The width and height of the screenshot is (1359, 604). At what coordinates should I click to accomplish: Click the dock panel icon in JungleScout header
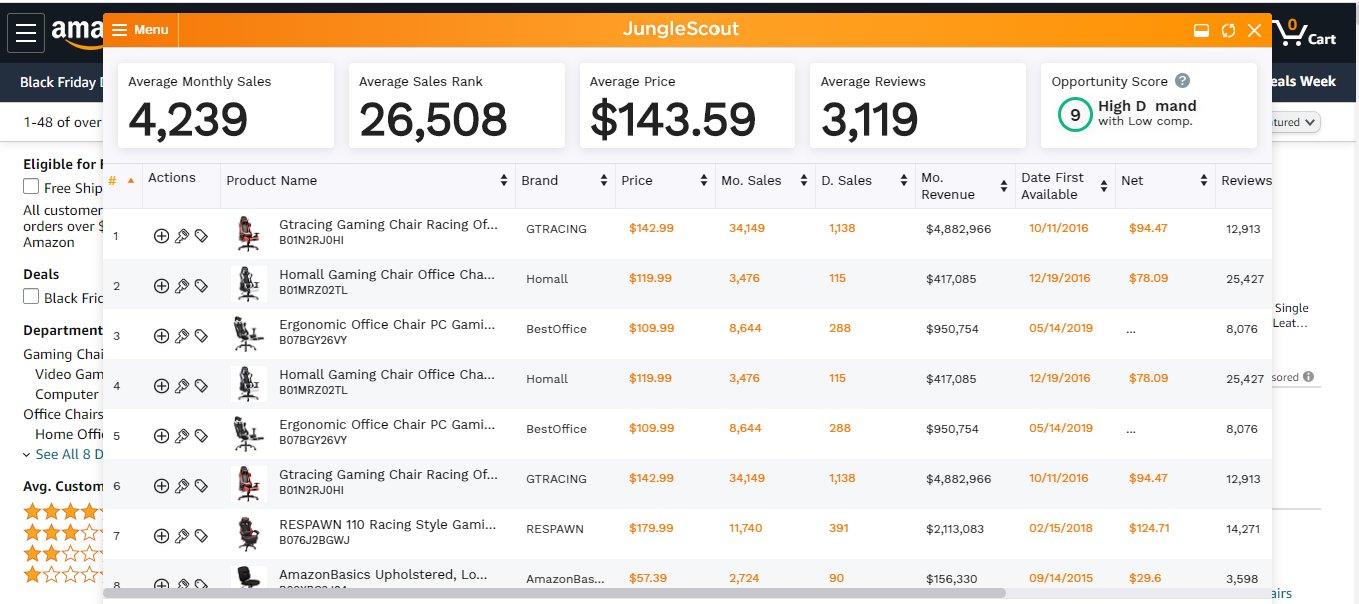[x=1202, y=31]
